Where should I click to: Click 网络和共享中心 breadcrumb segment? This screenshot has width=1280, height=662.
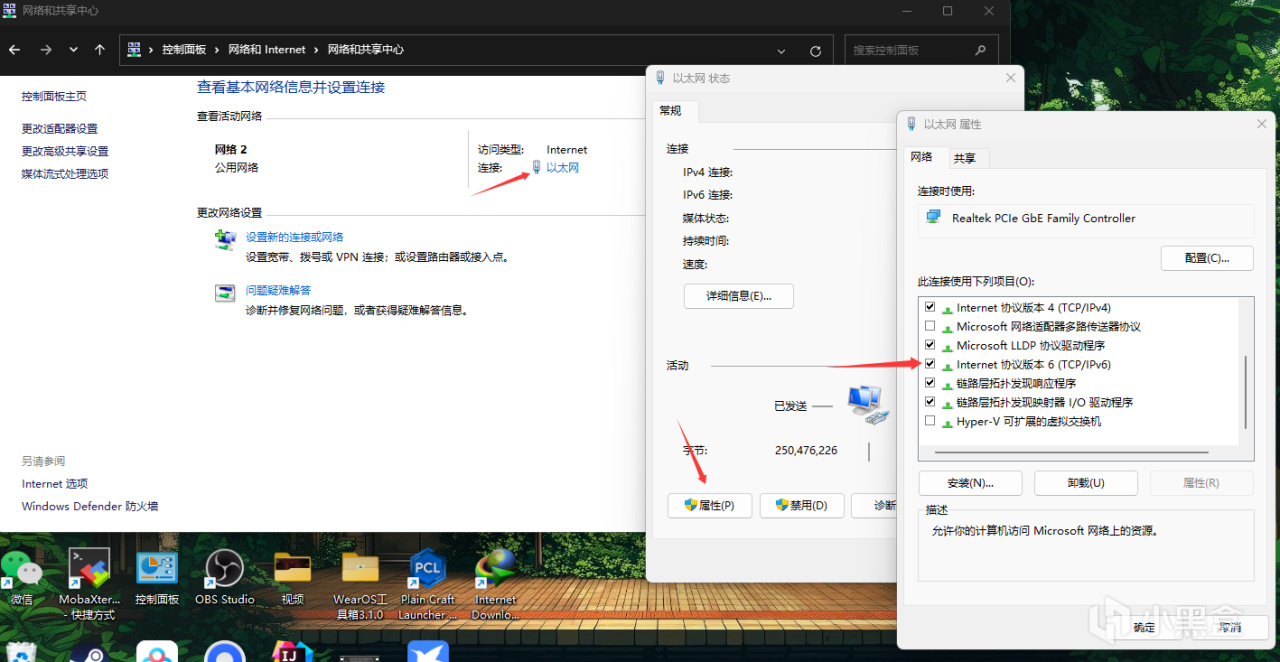365,49
